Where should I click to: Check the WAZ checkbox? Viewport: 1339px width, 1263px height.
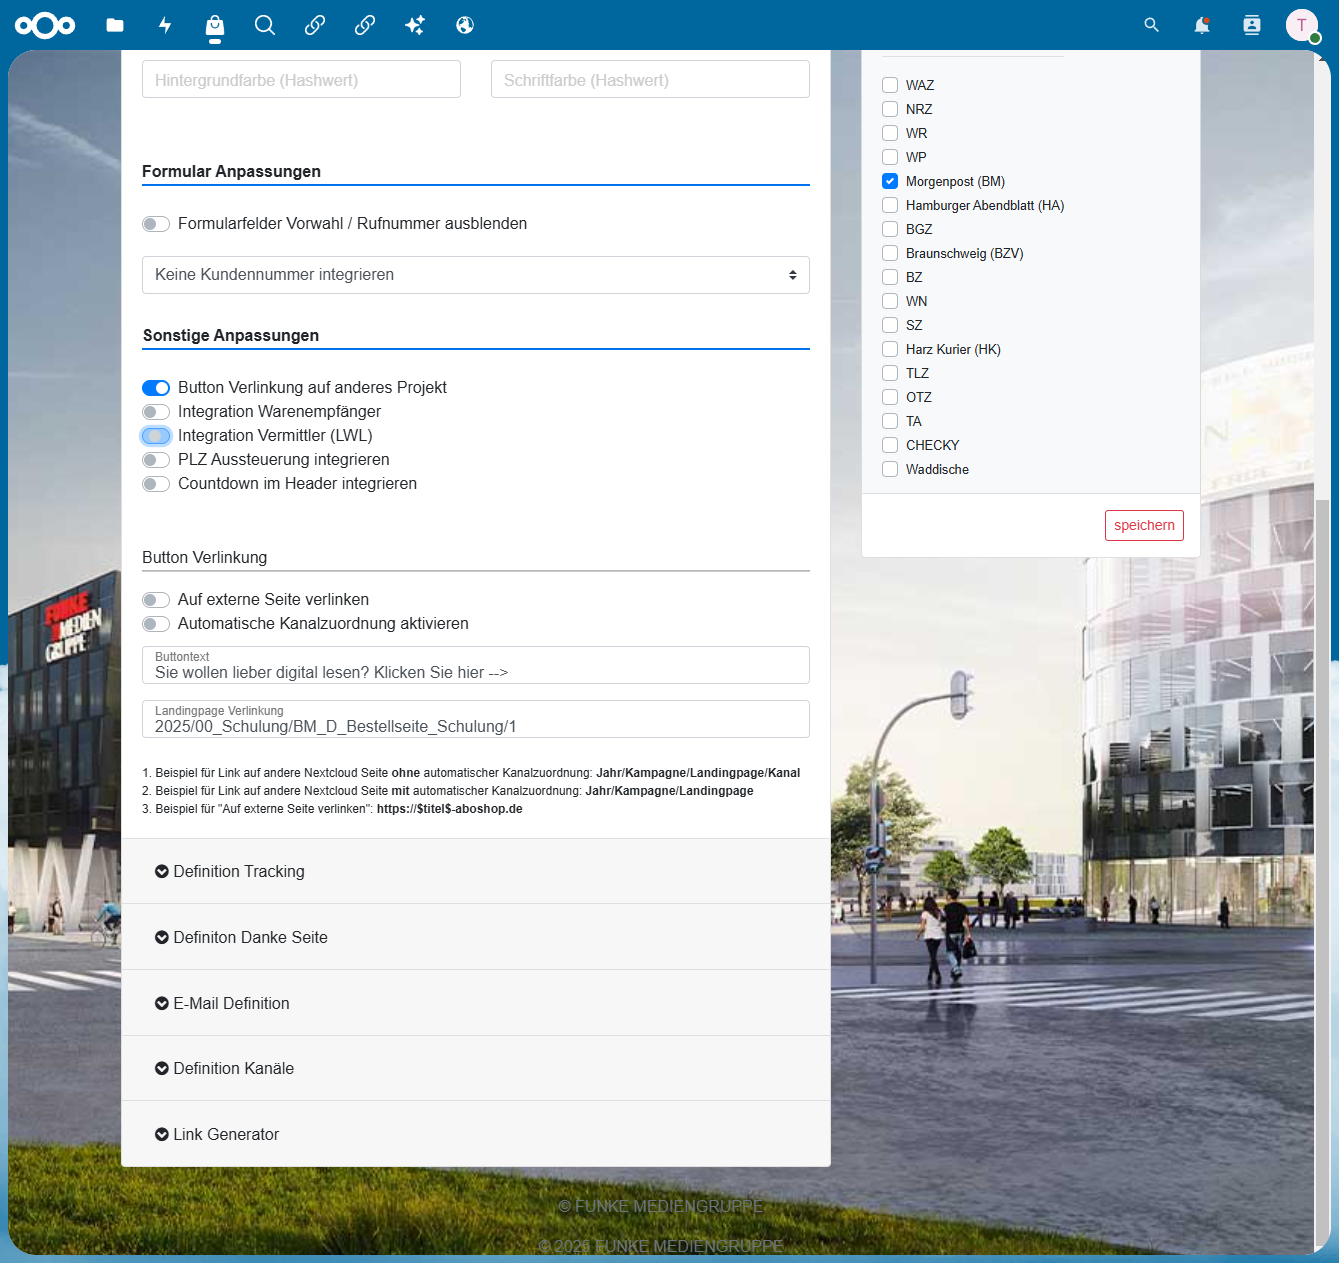tap(890, 85)
